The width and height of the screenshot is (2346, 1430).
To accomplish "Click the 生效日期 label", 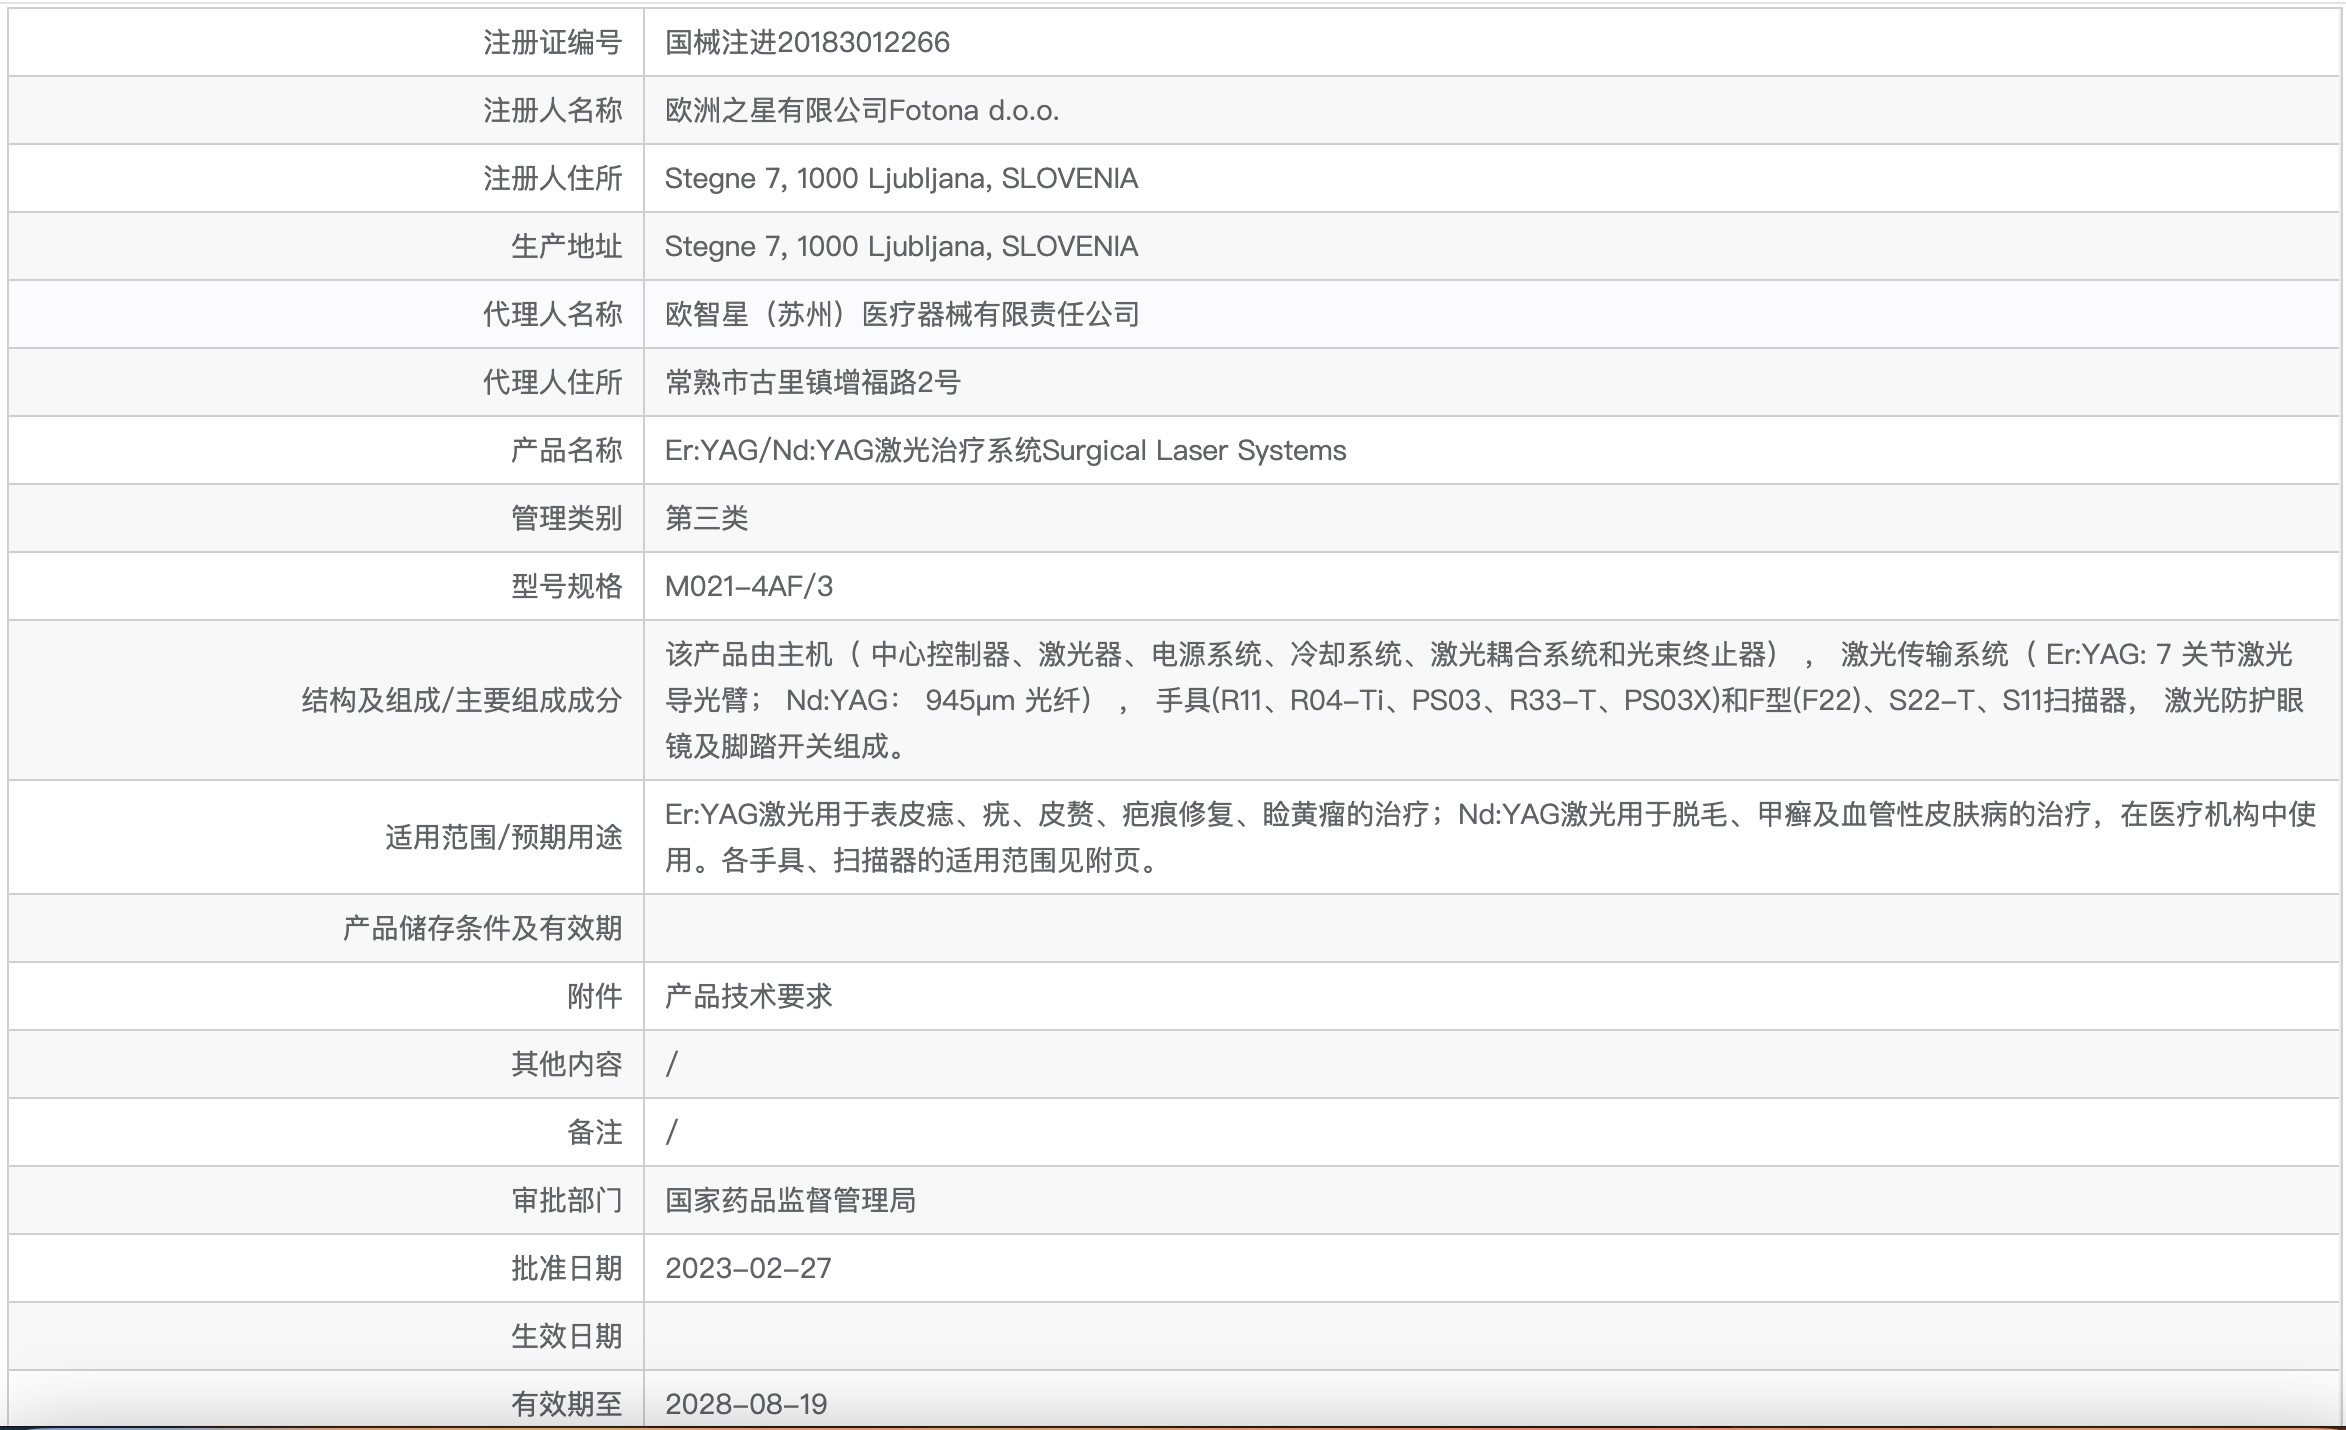I will point(566,1336).
